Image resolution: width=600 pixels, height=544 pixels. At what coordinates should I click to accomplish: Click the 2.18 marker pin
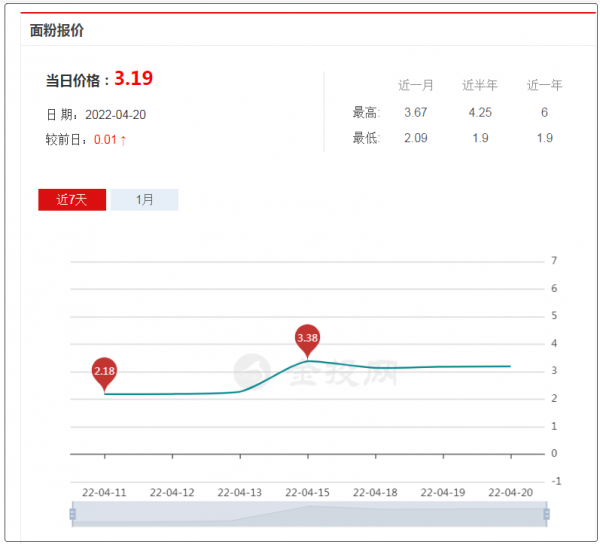(x=104, y=375)
